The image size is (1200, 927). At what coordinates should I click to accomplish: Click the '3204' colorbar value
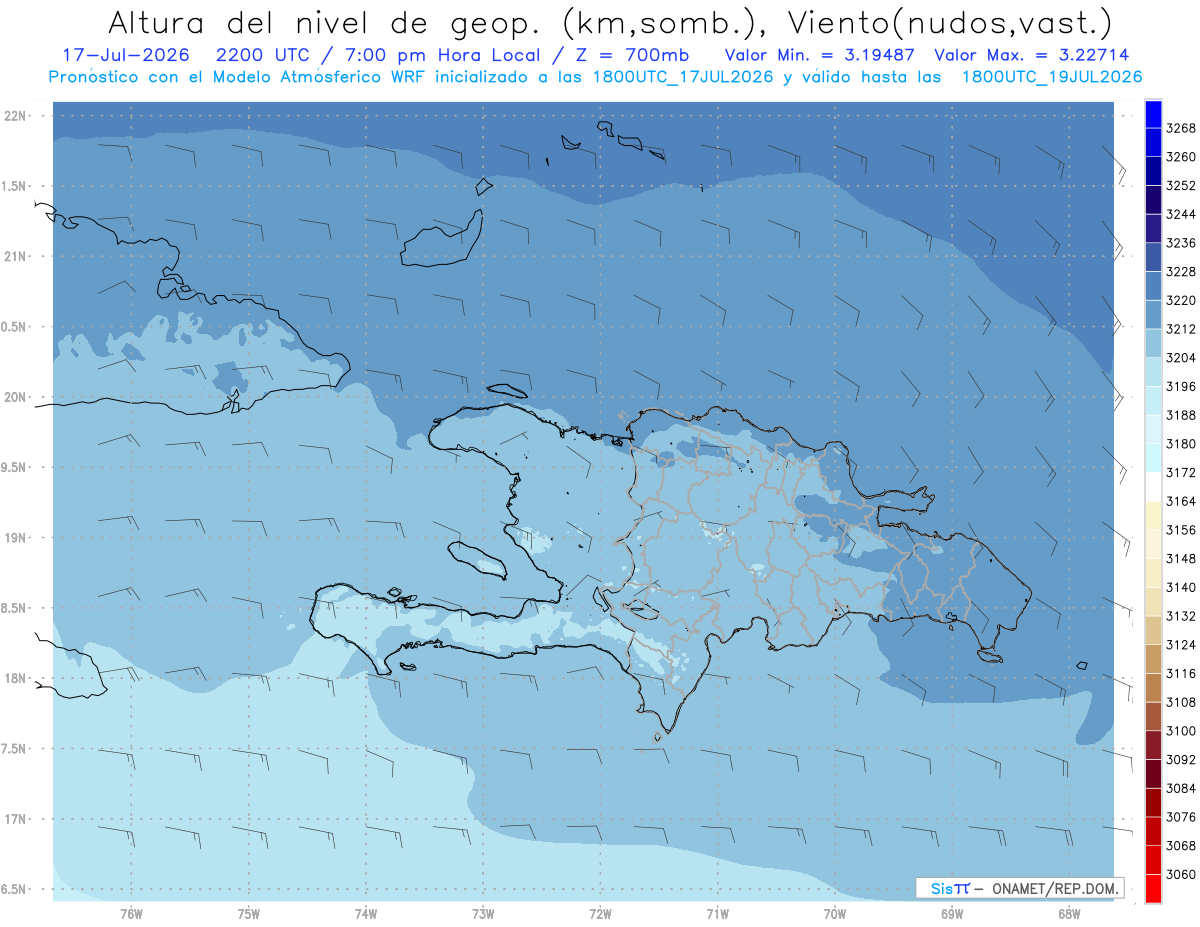[x=1181, y=358]
